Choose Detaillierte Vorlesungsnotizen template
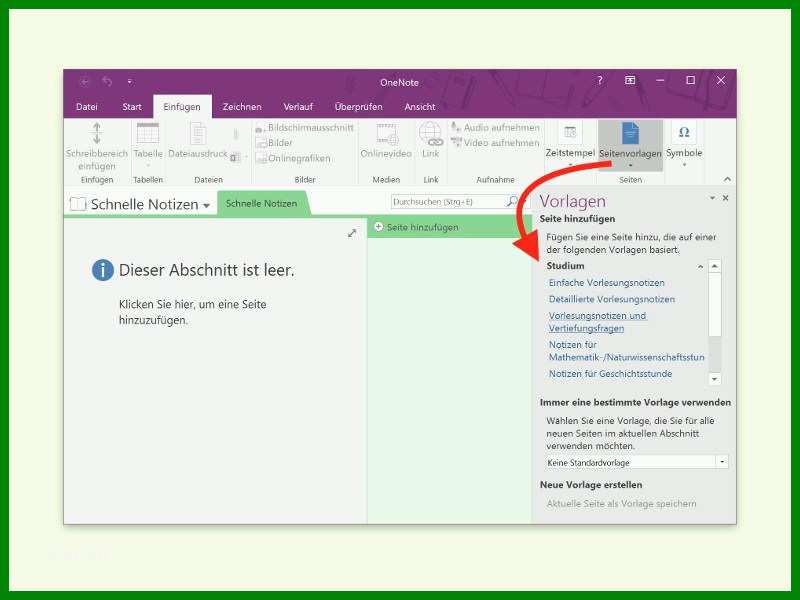The image size is (800, 600). click(612, 299)
